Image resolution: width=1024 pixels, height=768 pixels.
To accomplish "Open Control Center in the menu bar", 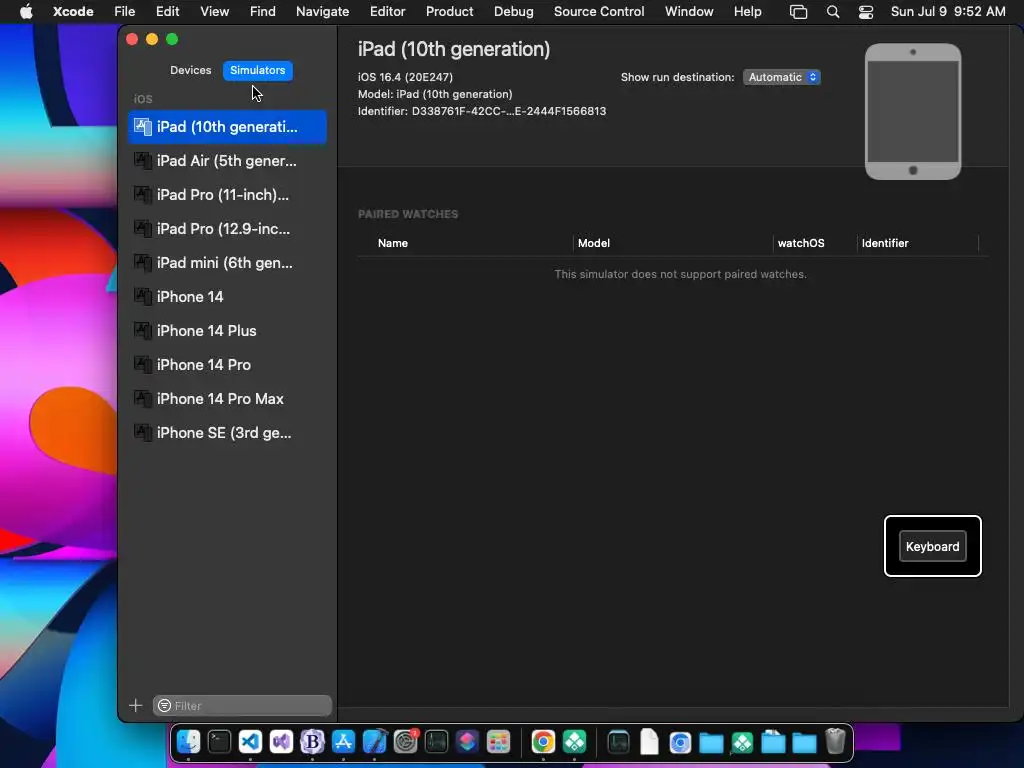I will coord(866,12).
